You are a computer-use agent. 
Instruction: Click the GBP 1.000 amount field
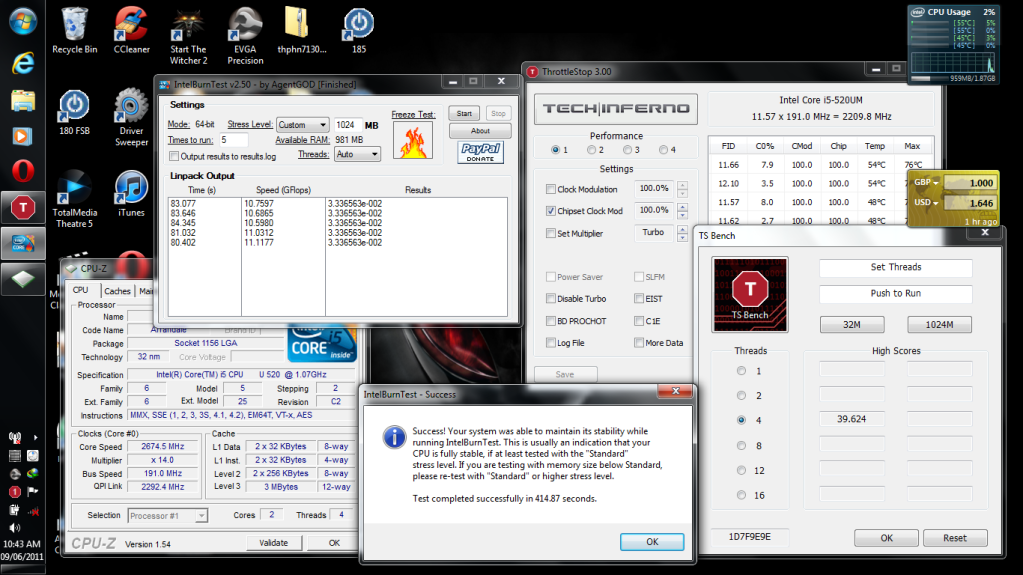(x=970, y=183)
